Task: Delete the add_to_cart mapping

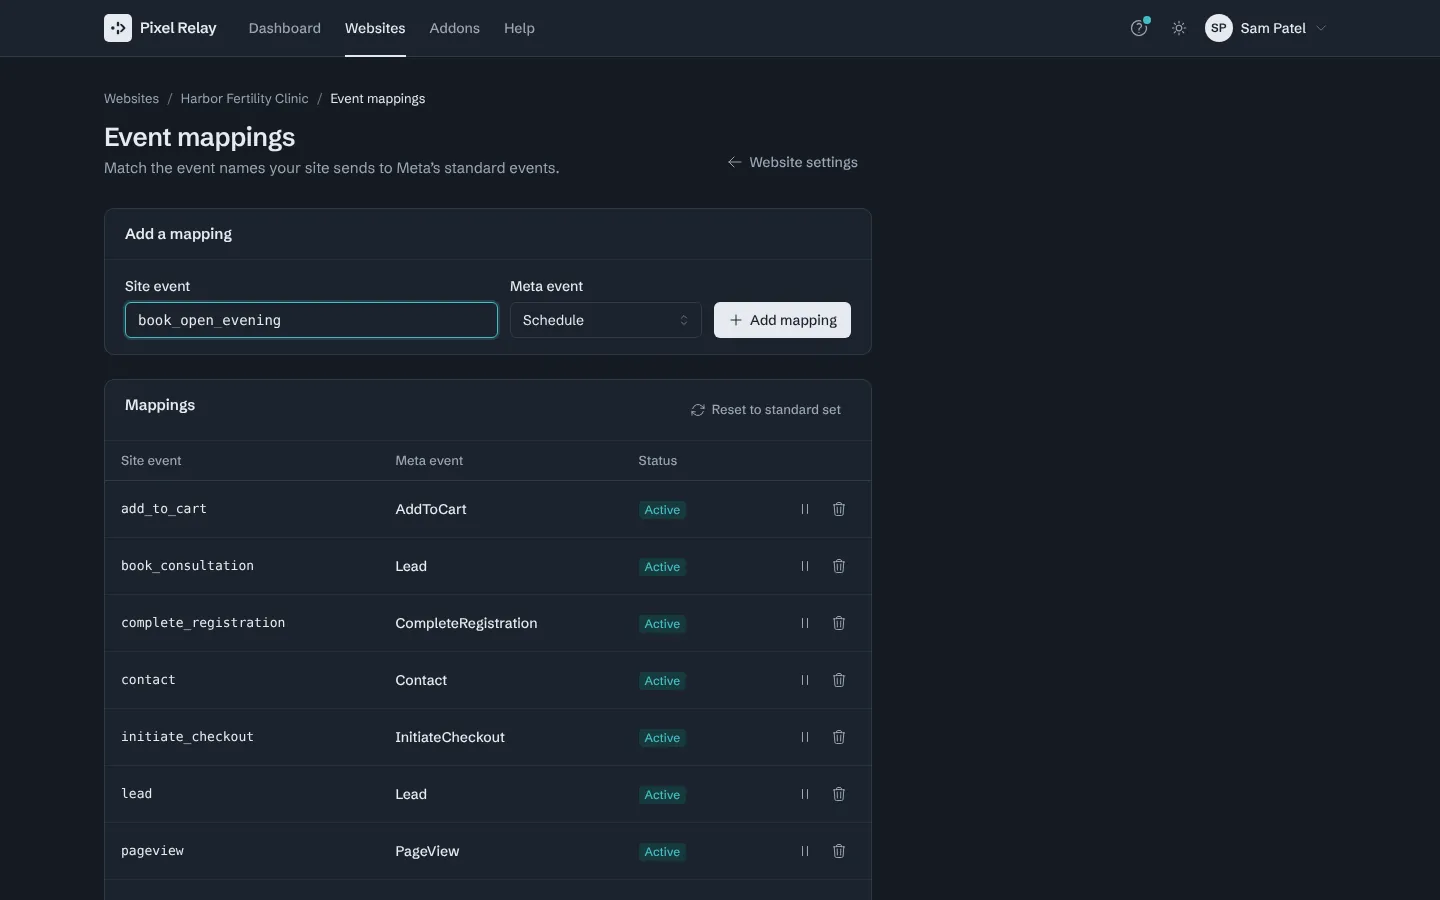Action: [839, 509]
